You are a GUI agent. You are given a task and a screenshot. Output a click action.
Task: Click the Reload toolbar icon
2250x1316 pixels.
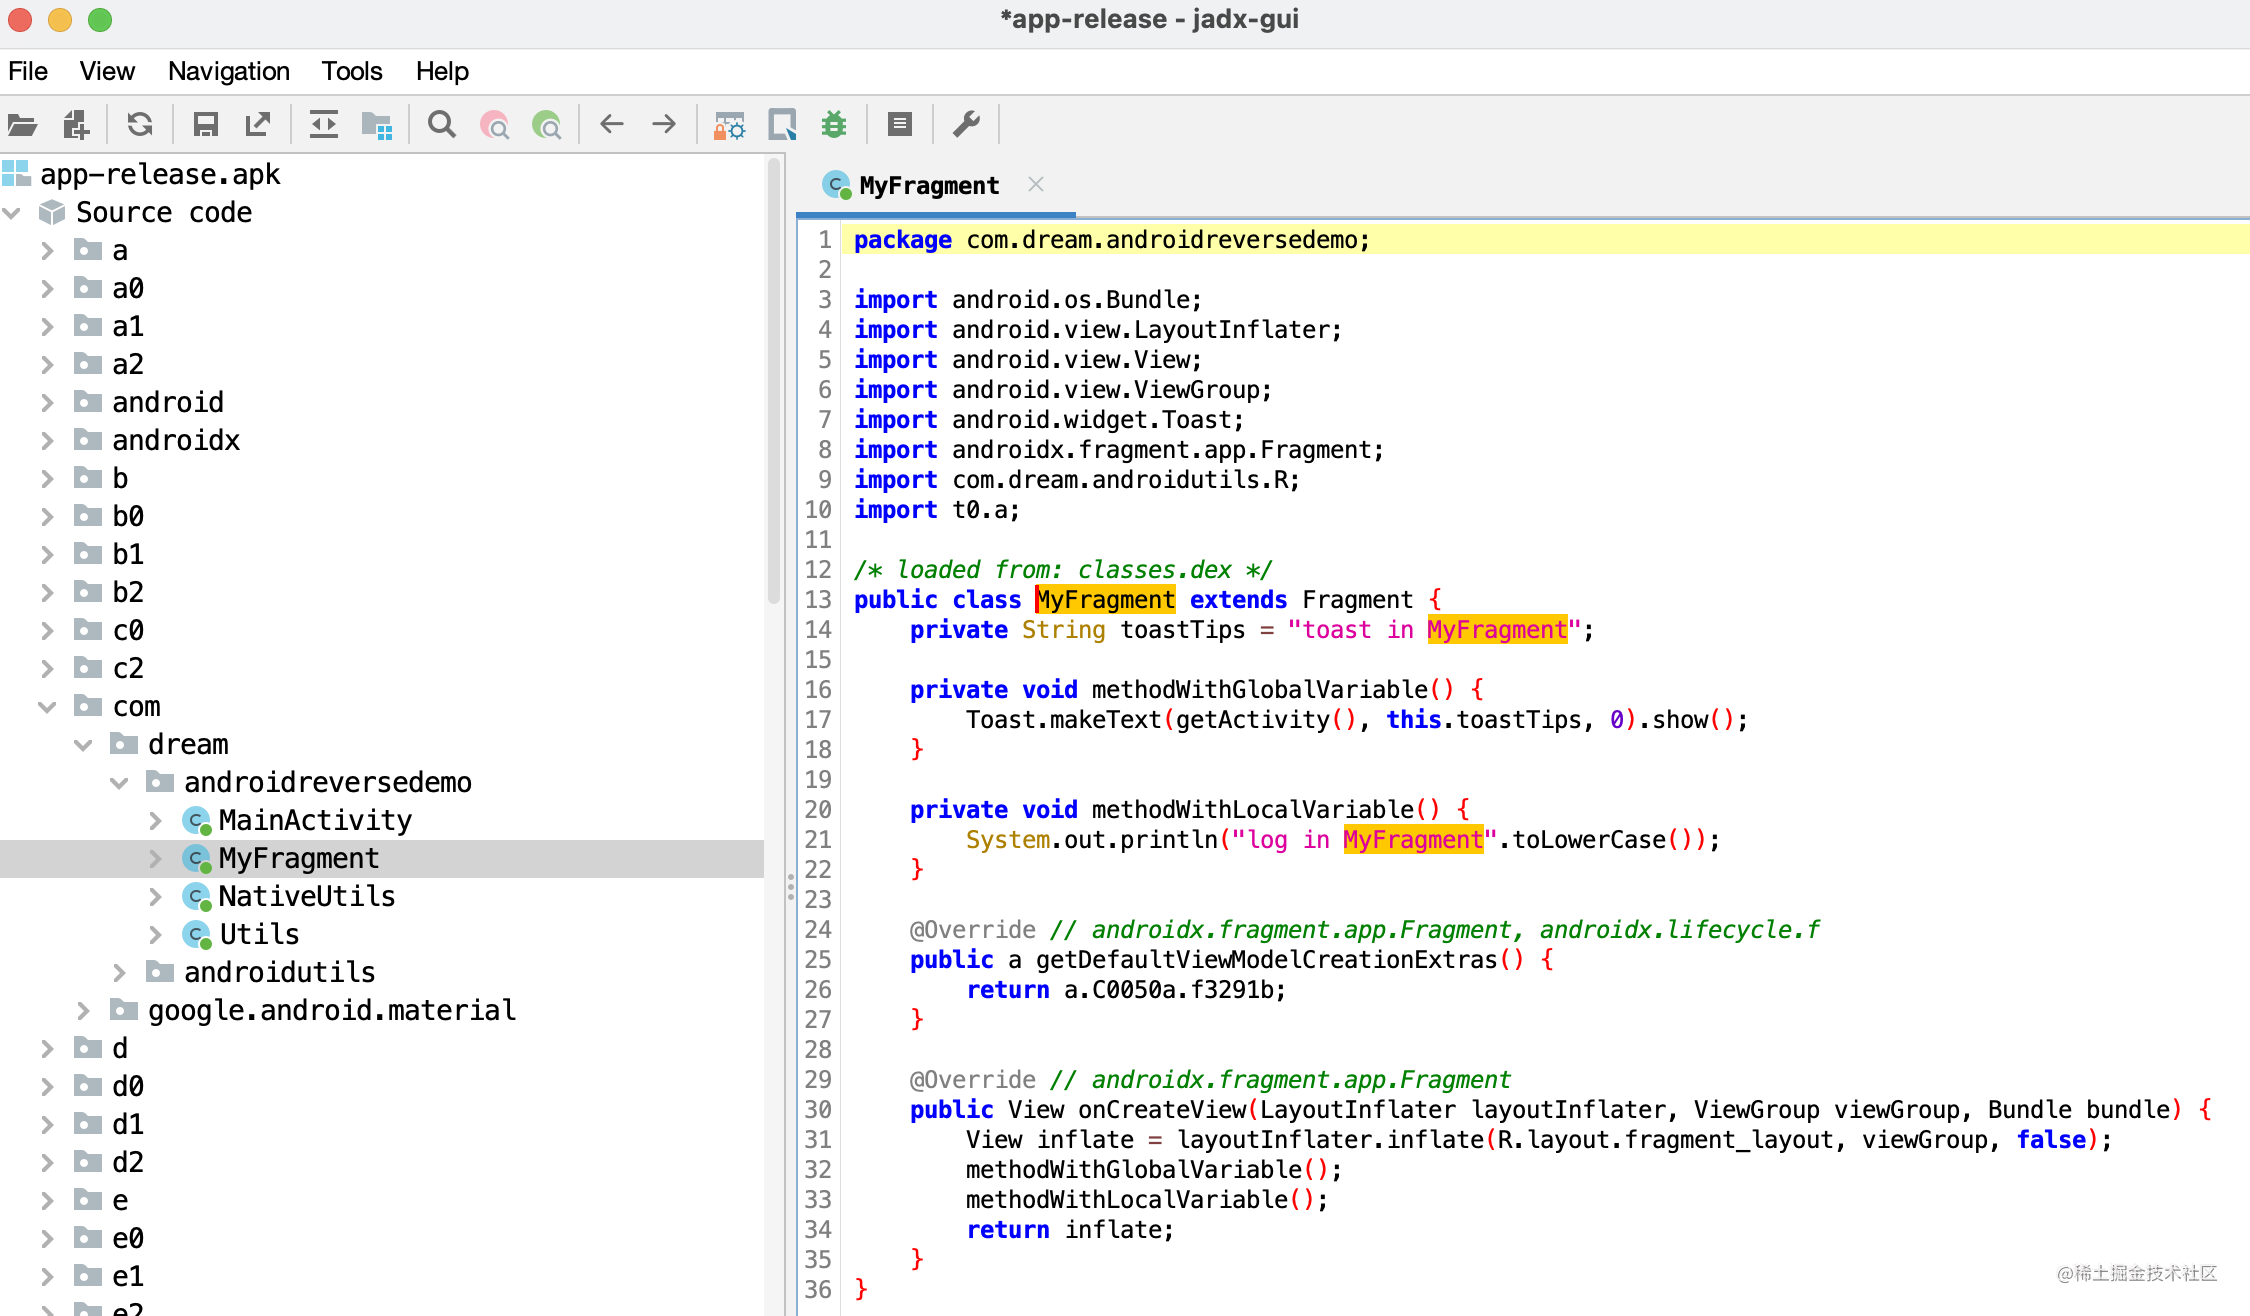point(140,125)
